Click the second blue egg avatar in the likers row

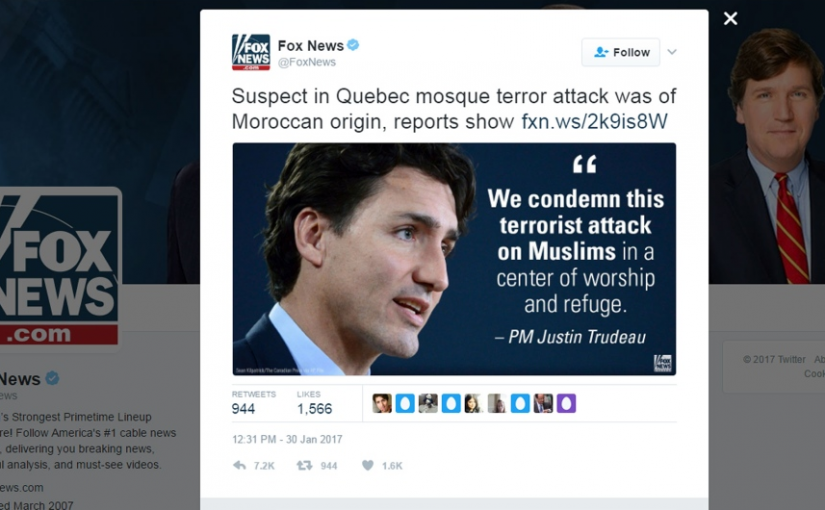tap(451, 403)
